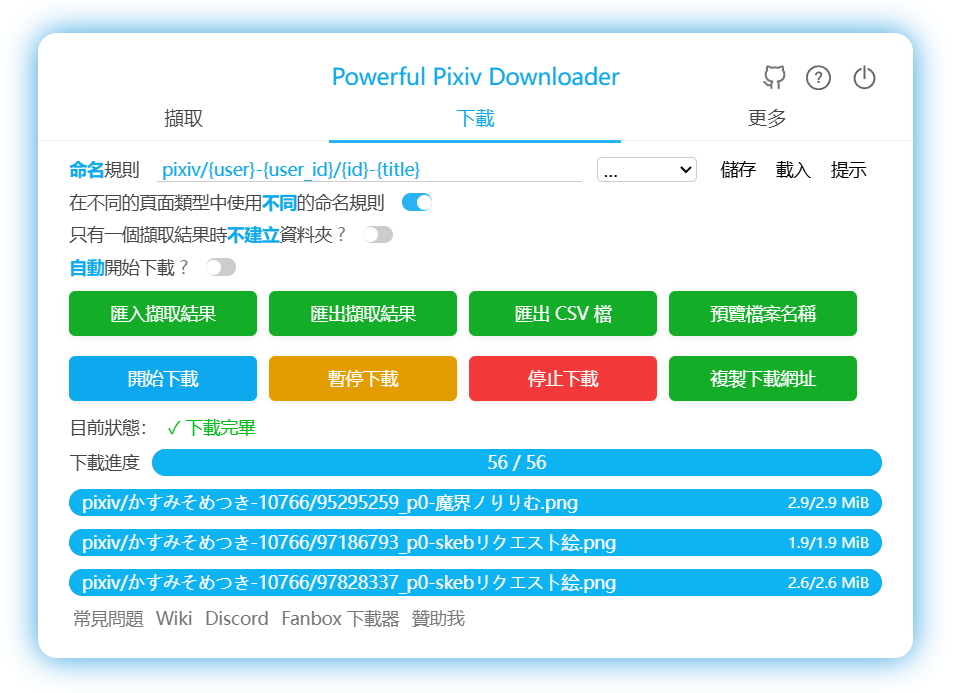
Task: Click the 95295259_p0 file progress bar
Action: [x=475, y=503]
